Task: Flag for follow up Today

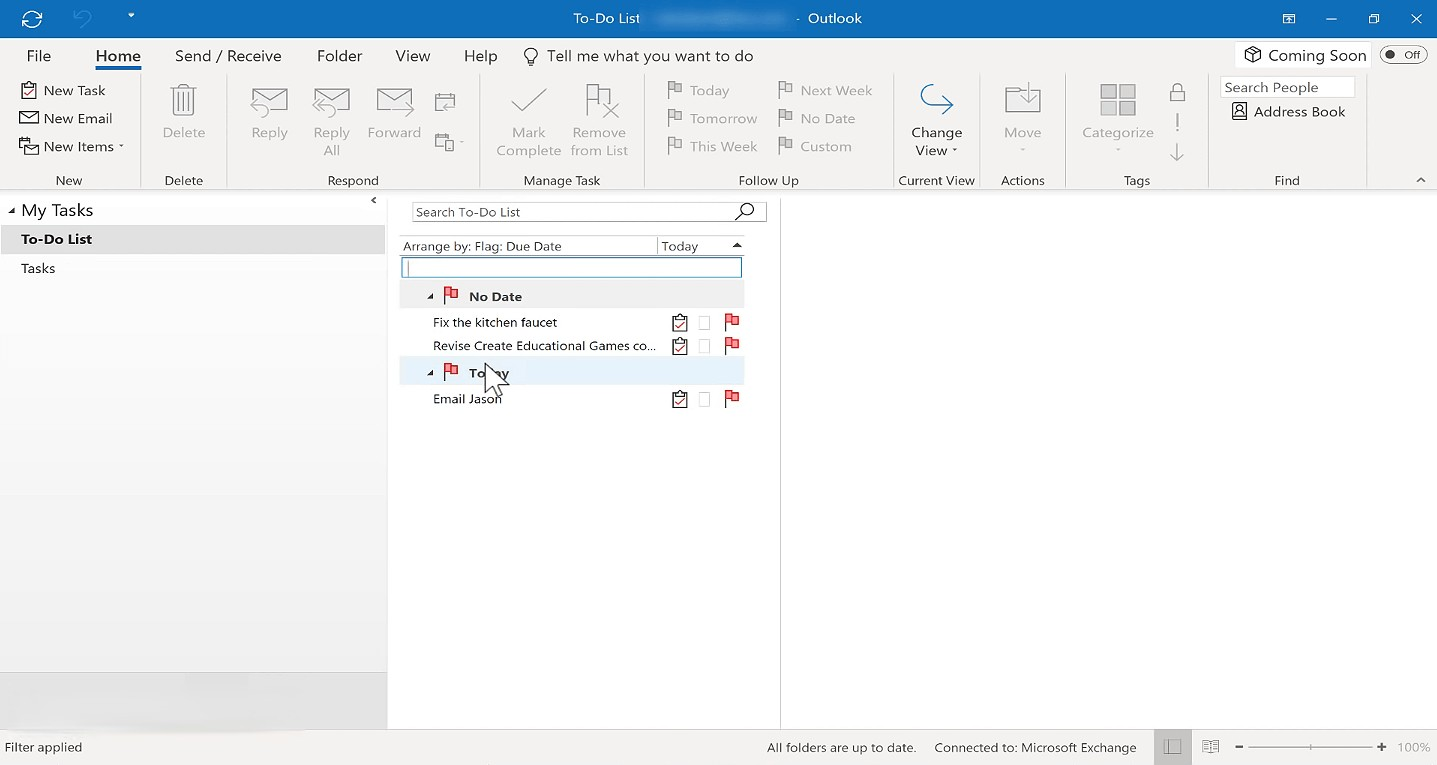Action: 698,90
